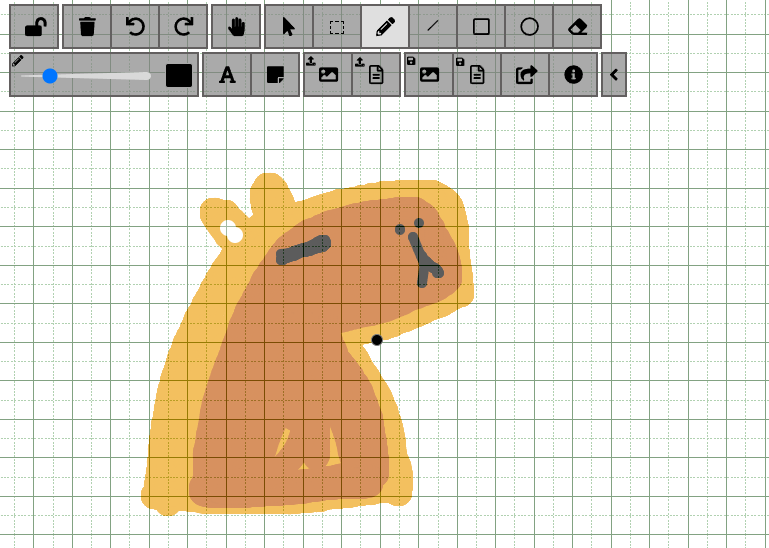Choose the dashed rectangle selection tool

click(x=337, y=27)
